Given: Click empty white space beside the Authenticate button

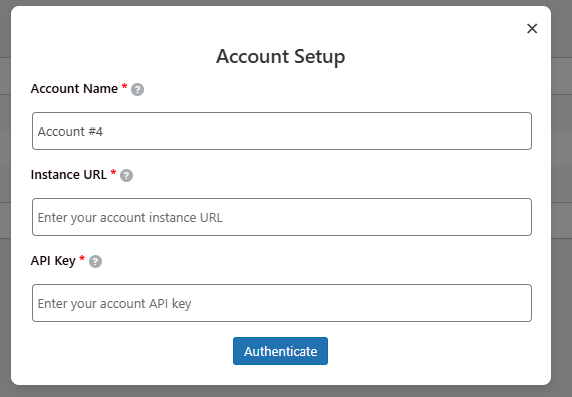Looking at the screenshot, I should pos(420,351).
